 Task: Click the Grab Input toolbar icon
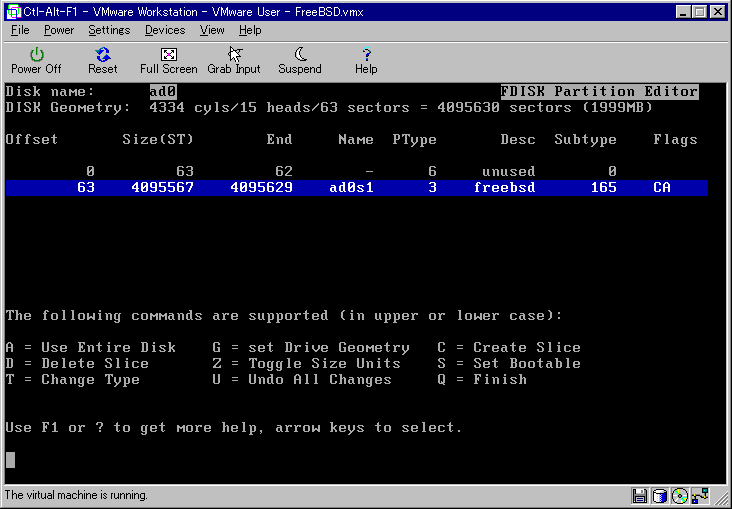click(x=234, y=61)
